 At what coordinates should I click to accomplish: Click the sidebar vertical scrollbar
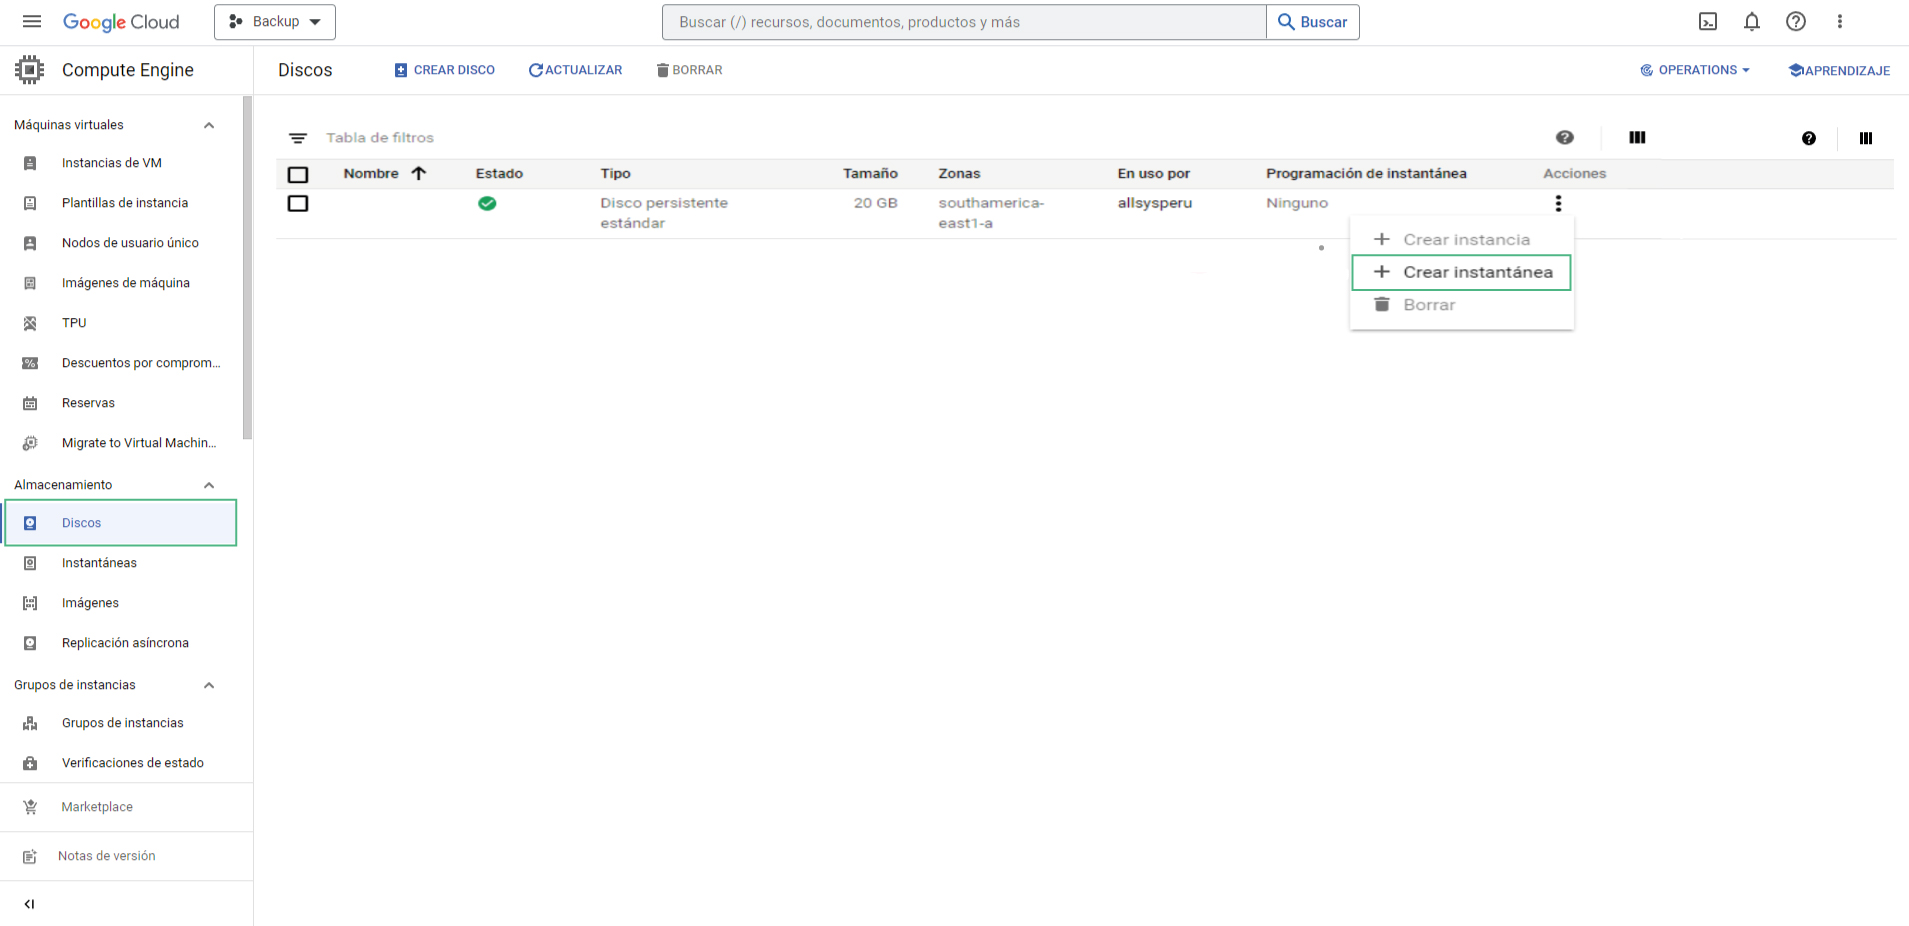pos(248,268)
